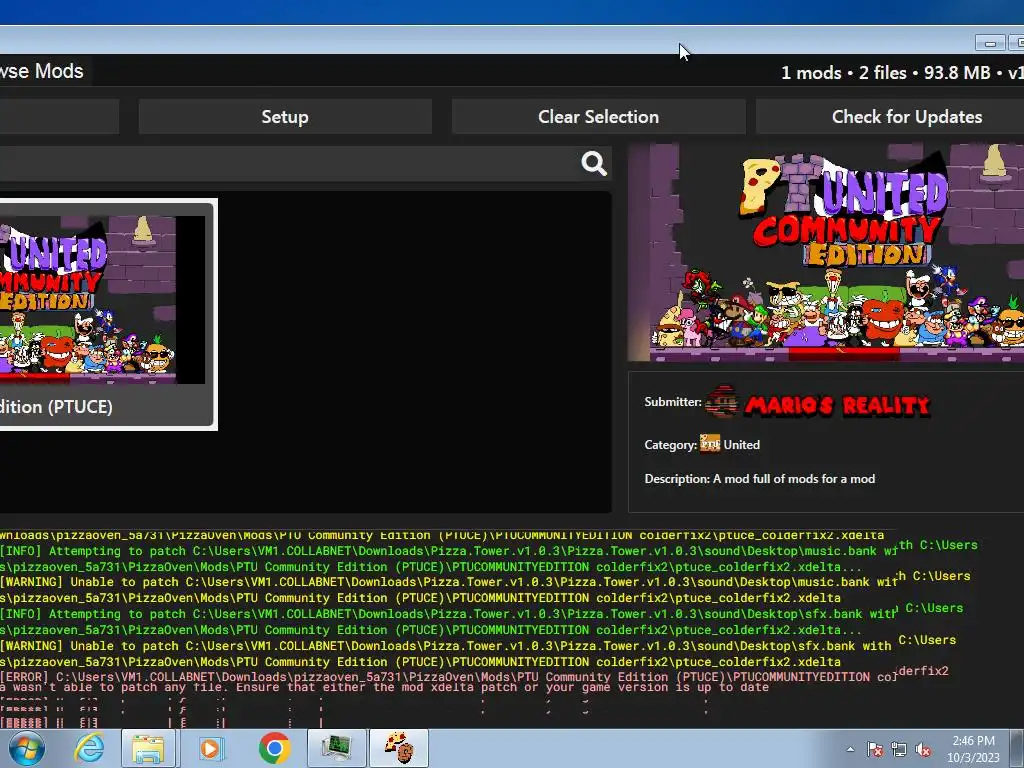The height and width of the screenshot is (768, 1024).
Task: Minimize the Pizza Oven window
Action: pos(990,43)
